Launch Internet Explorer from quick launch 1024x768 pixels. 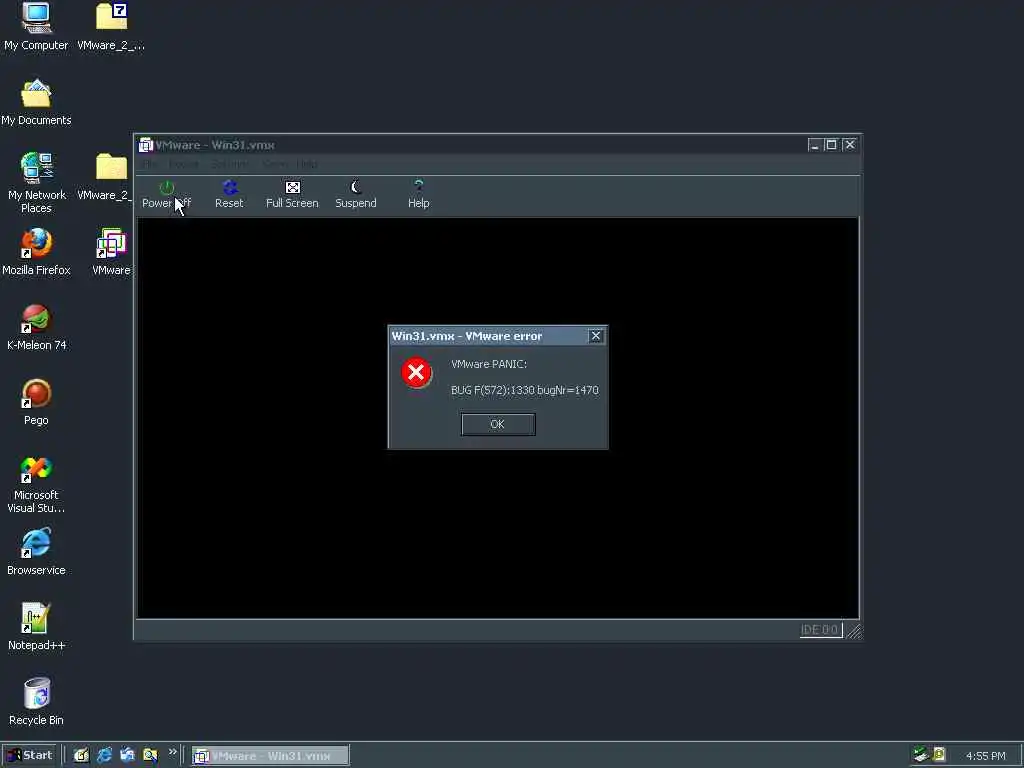point(104,756)
